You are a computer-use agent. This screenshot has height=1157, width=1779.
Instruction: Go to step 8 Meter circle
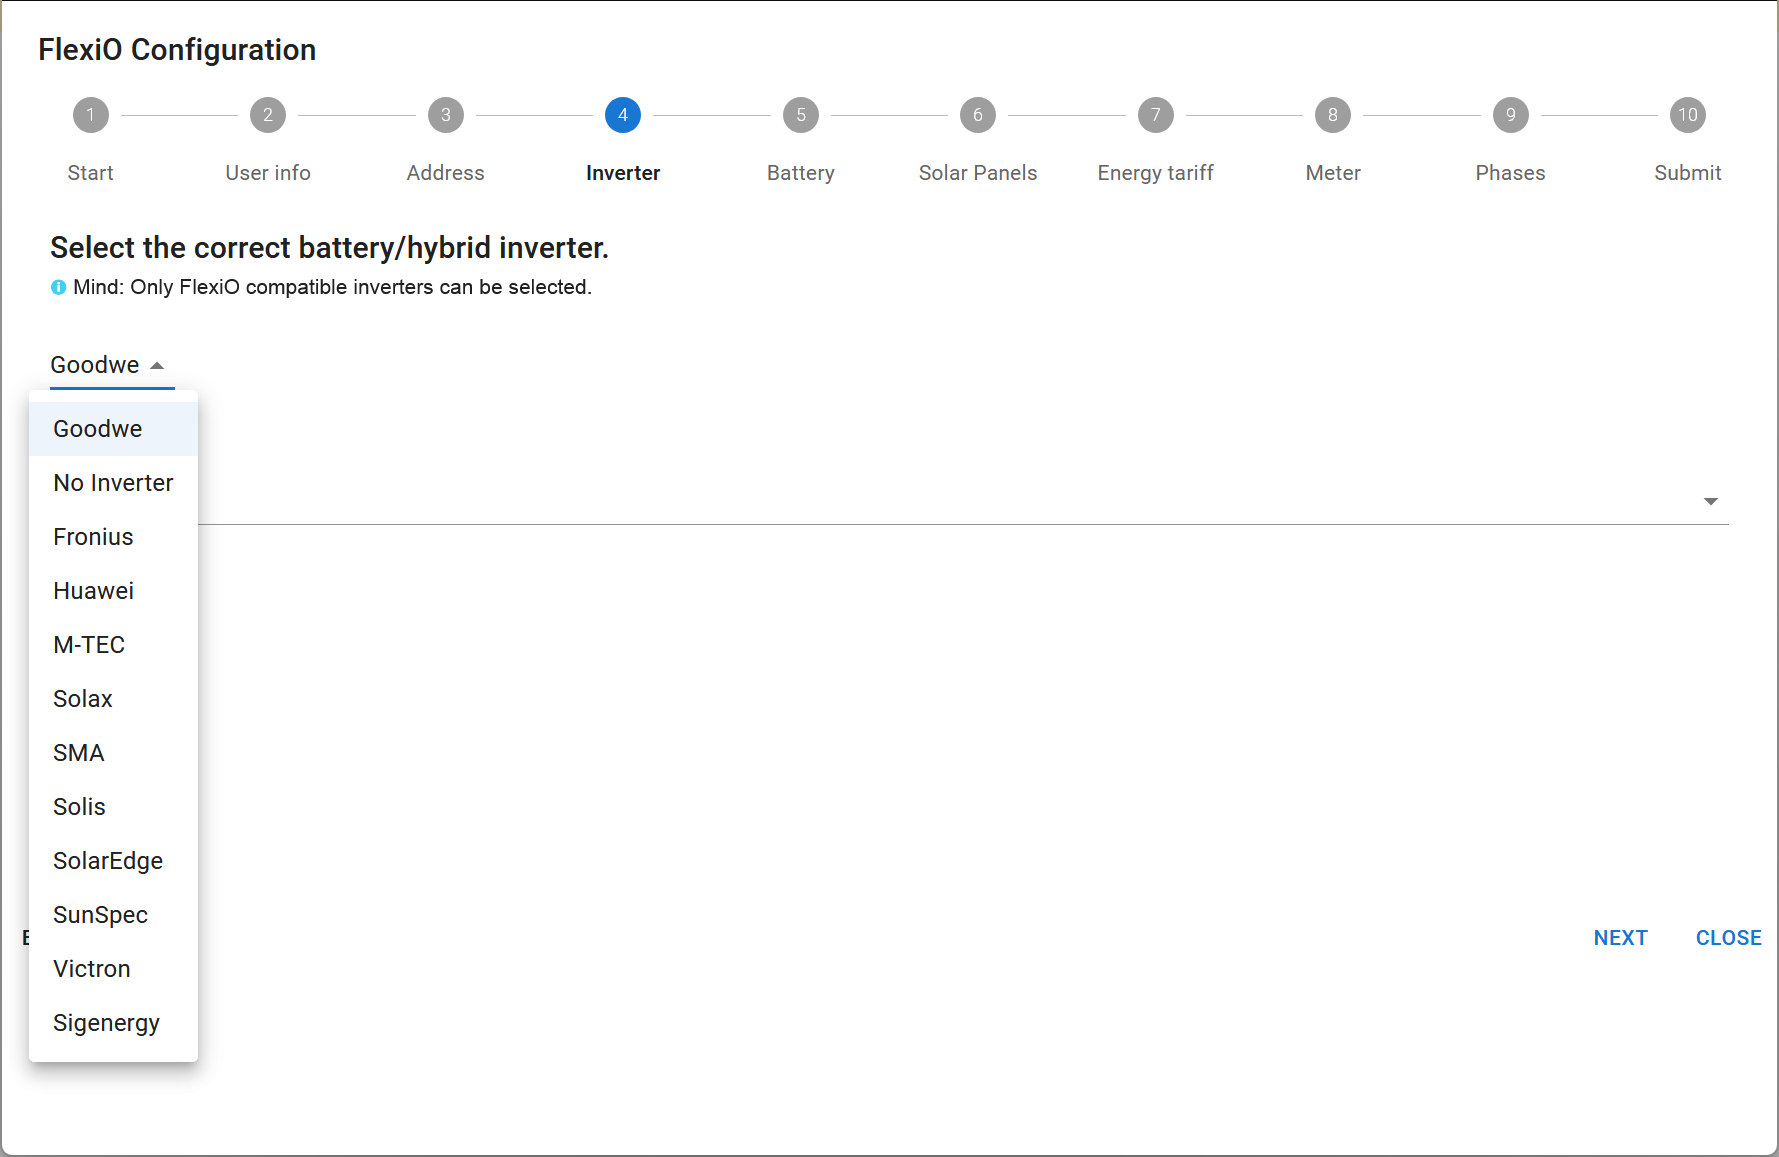[x=1332, y=115]
